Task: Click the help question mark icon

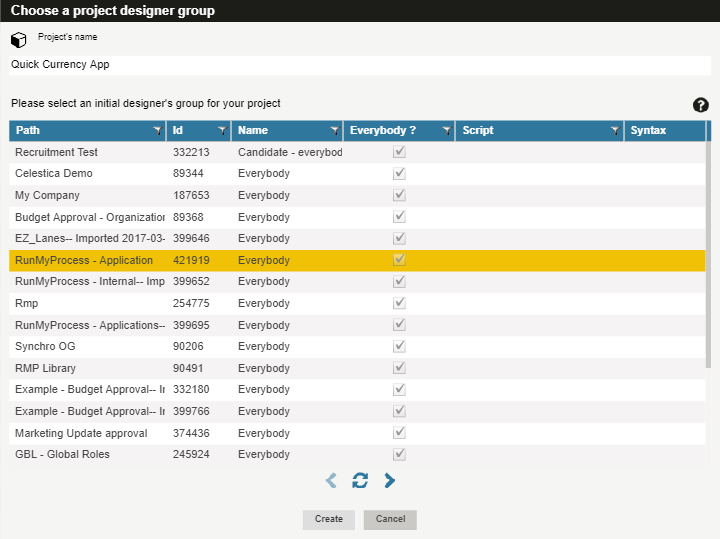Action: click(700, 105)
